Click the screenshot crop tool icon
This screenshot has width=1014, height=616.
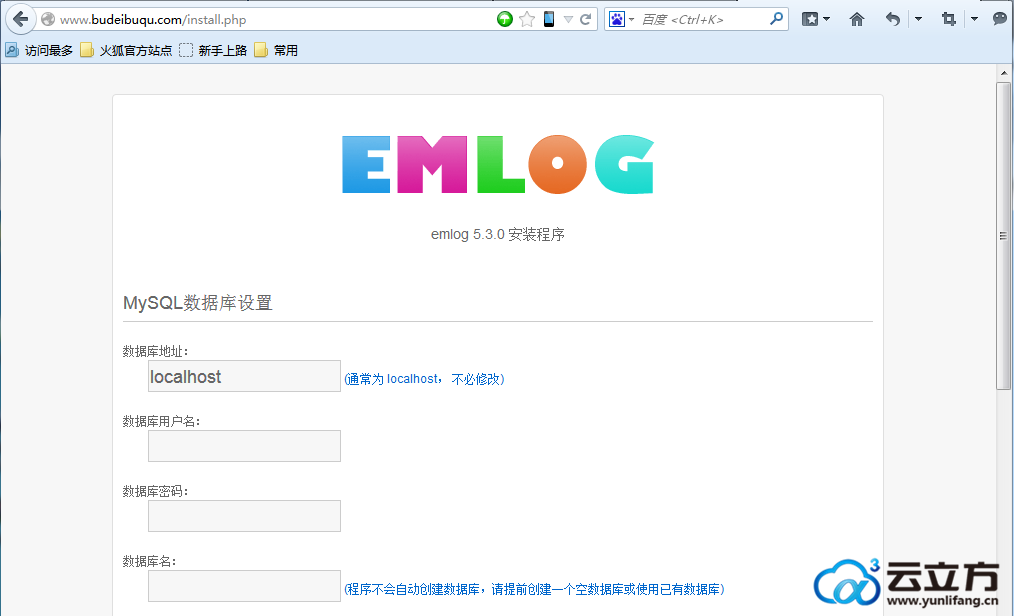(949, 19)
